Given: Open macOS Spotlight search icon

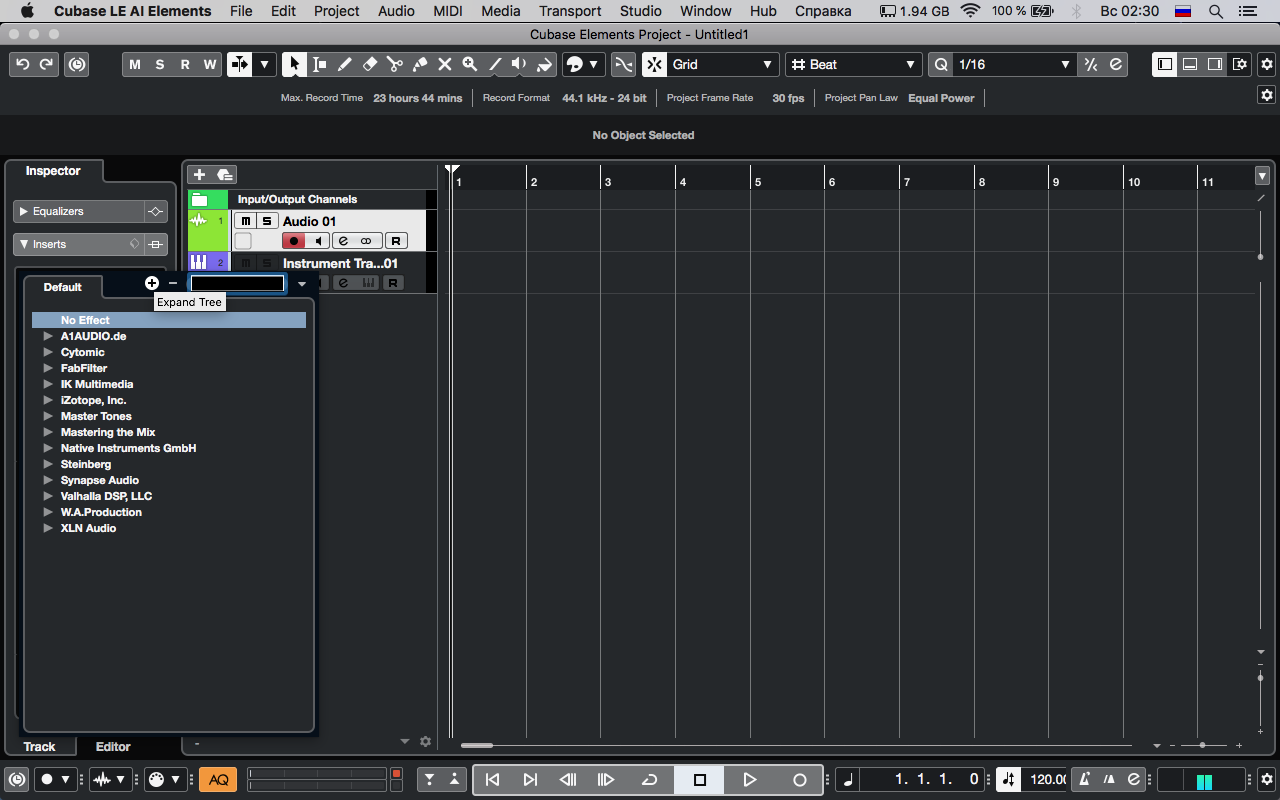Looking at the screenshot, I should pos(1215,11).
